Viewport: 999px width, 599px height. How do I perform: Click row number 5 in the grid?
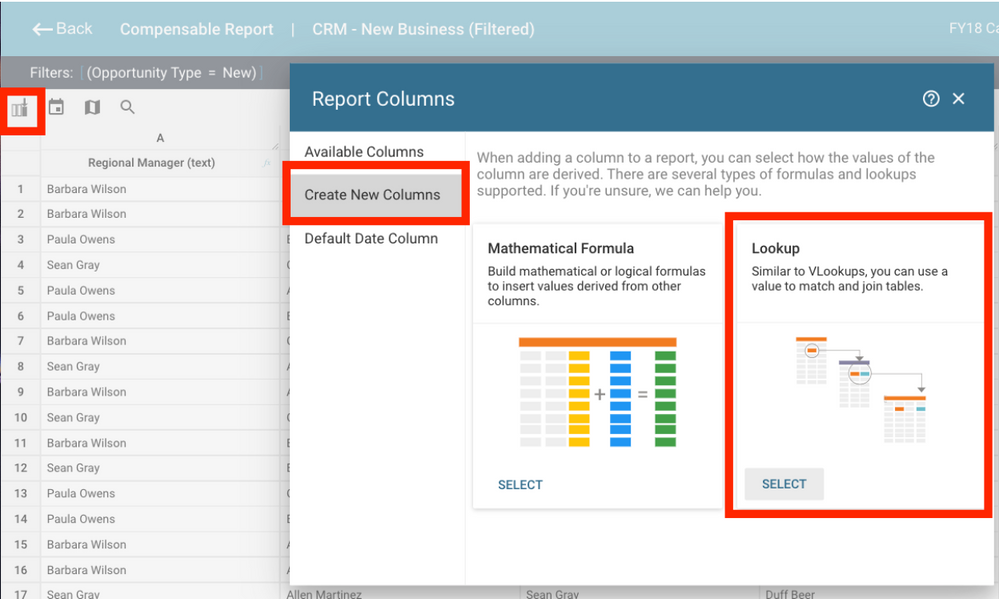[21, 290]
